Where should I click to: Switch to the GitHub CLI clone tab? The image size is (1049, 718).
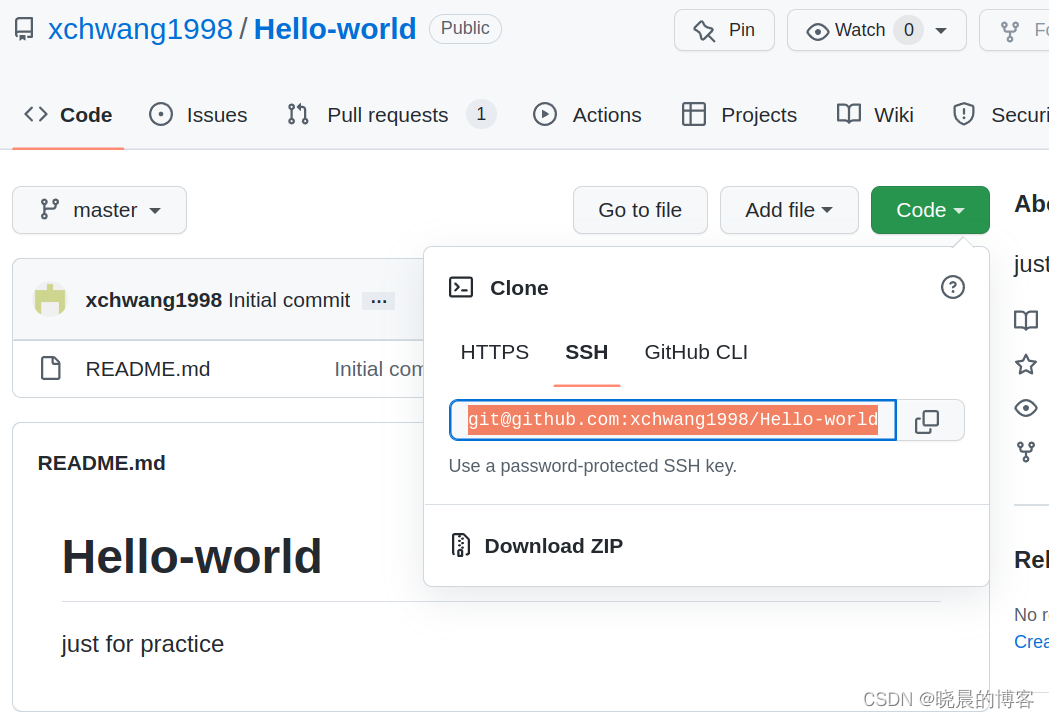696,352
